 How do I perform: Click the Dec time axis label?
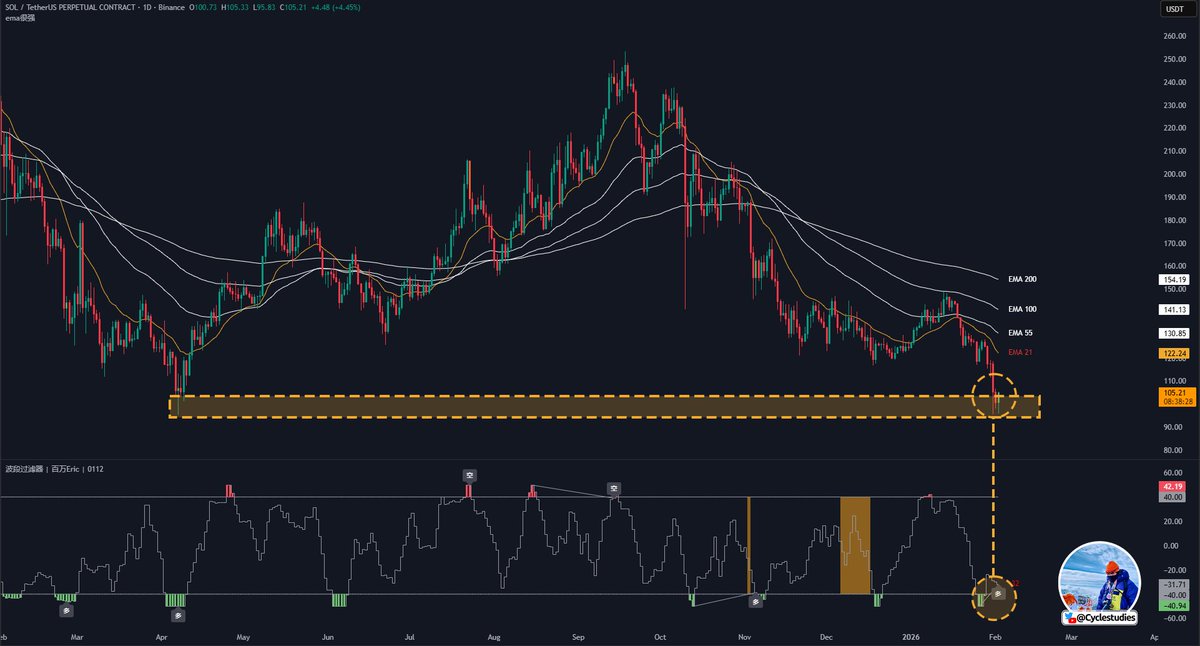827,636
